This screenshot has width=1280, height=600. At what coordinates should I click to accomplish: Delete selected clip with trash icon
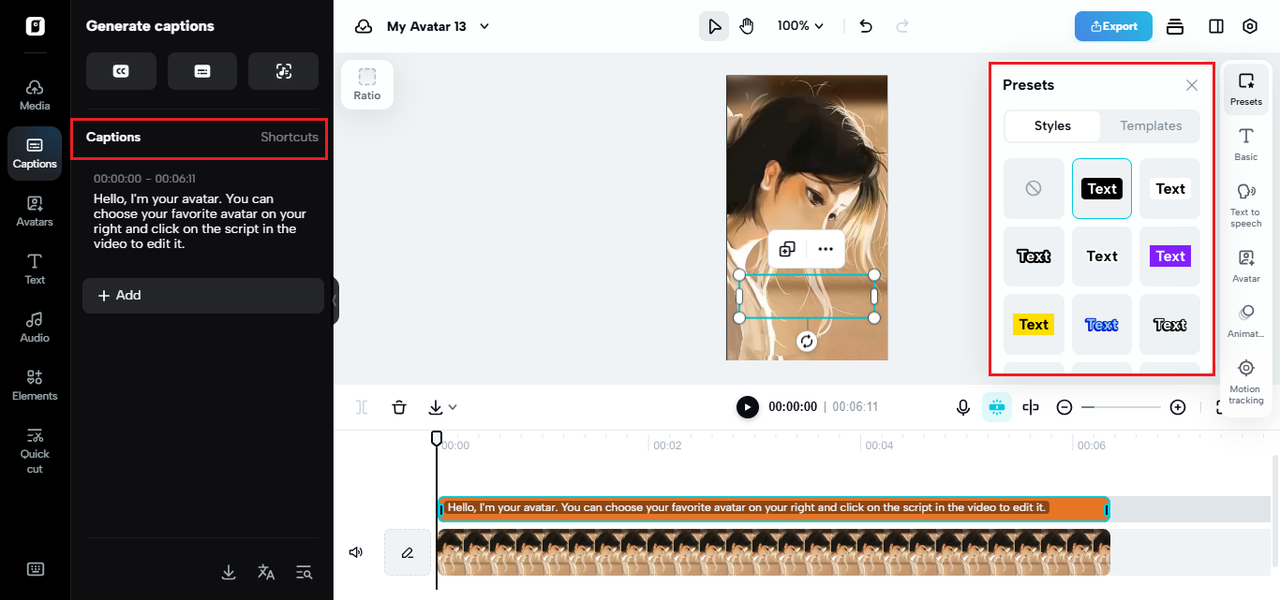399,407
